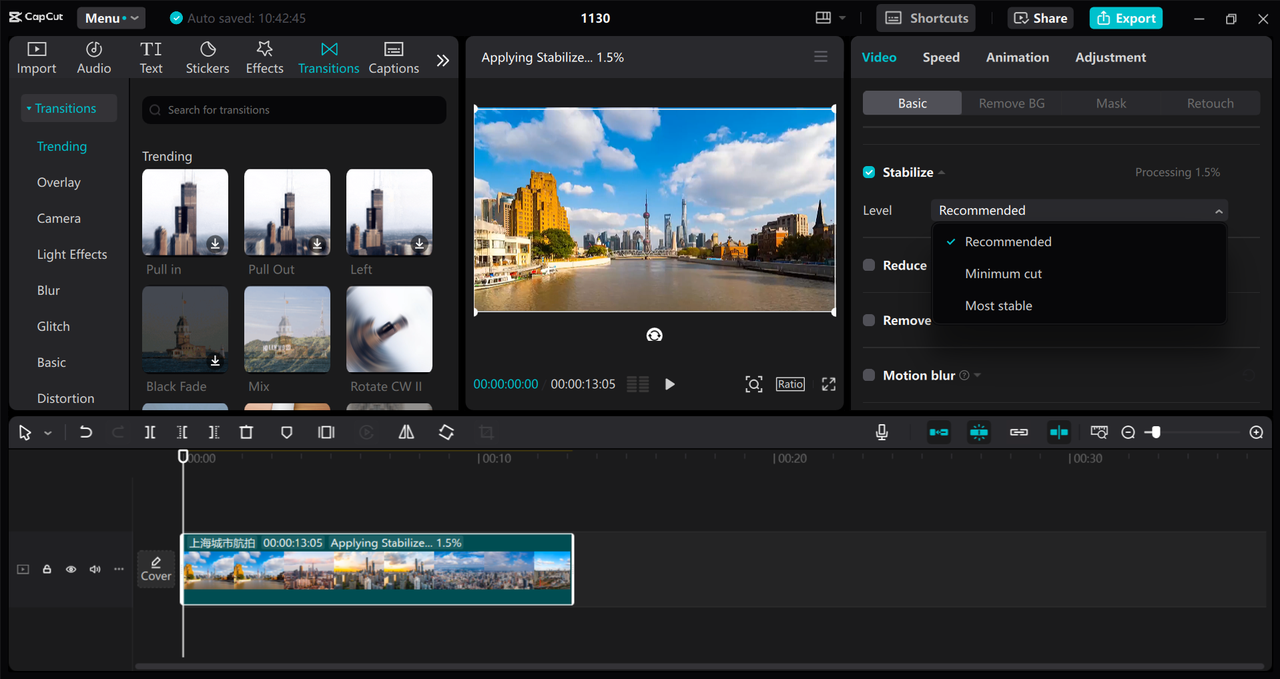
Task: Click the preview Ratio button
Action: (x=790, y=384)
